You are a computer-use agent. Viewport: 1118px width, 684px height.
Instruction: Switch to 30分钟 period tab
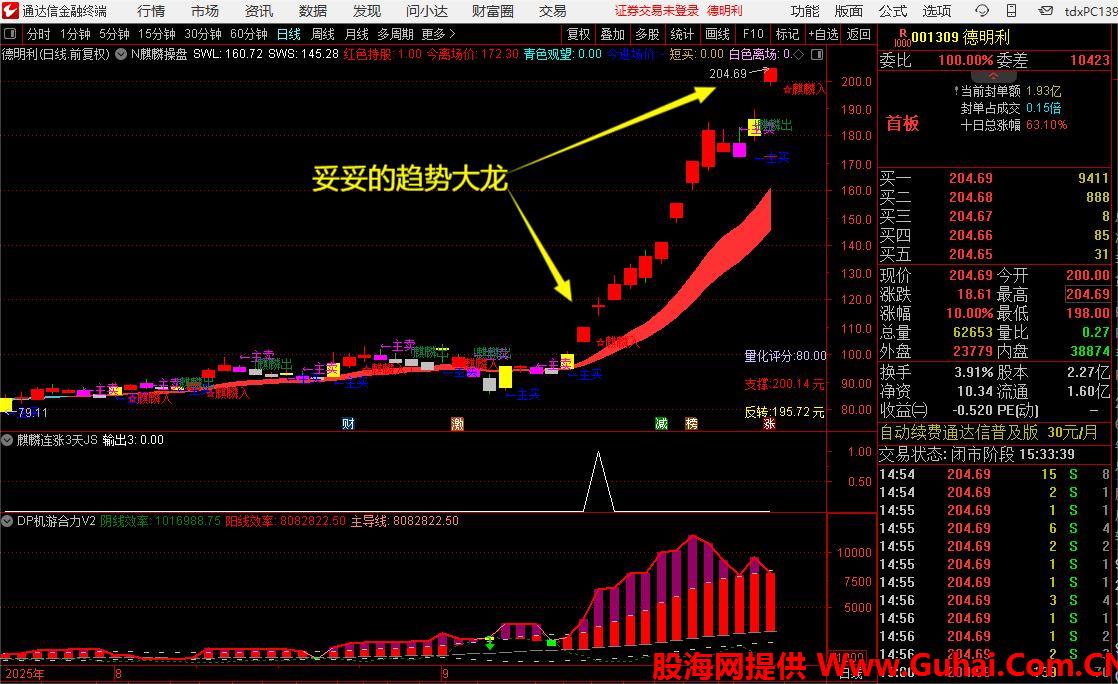(x=202, y=34)
